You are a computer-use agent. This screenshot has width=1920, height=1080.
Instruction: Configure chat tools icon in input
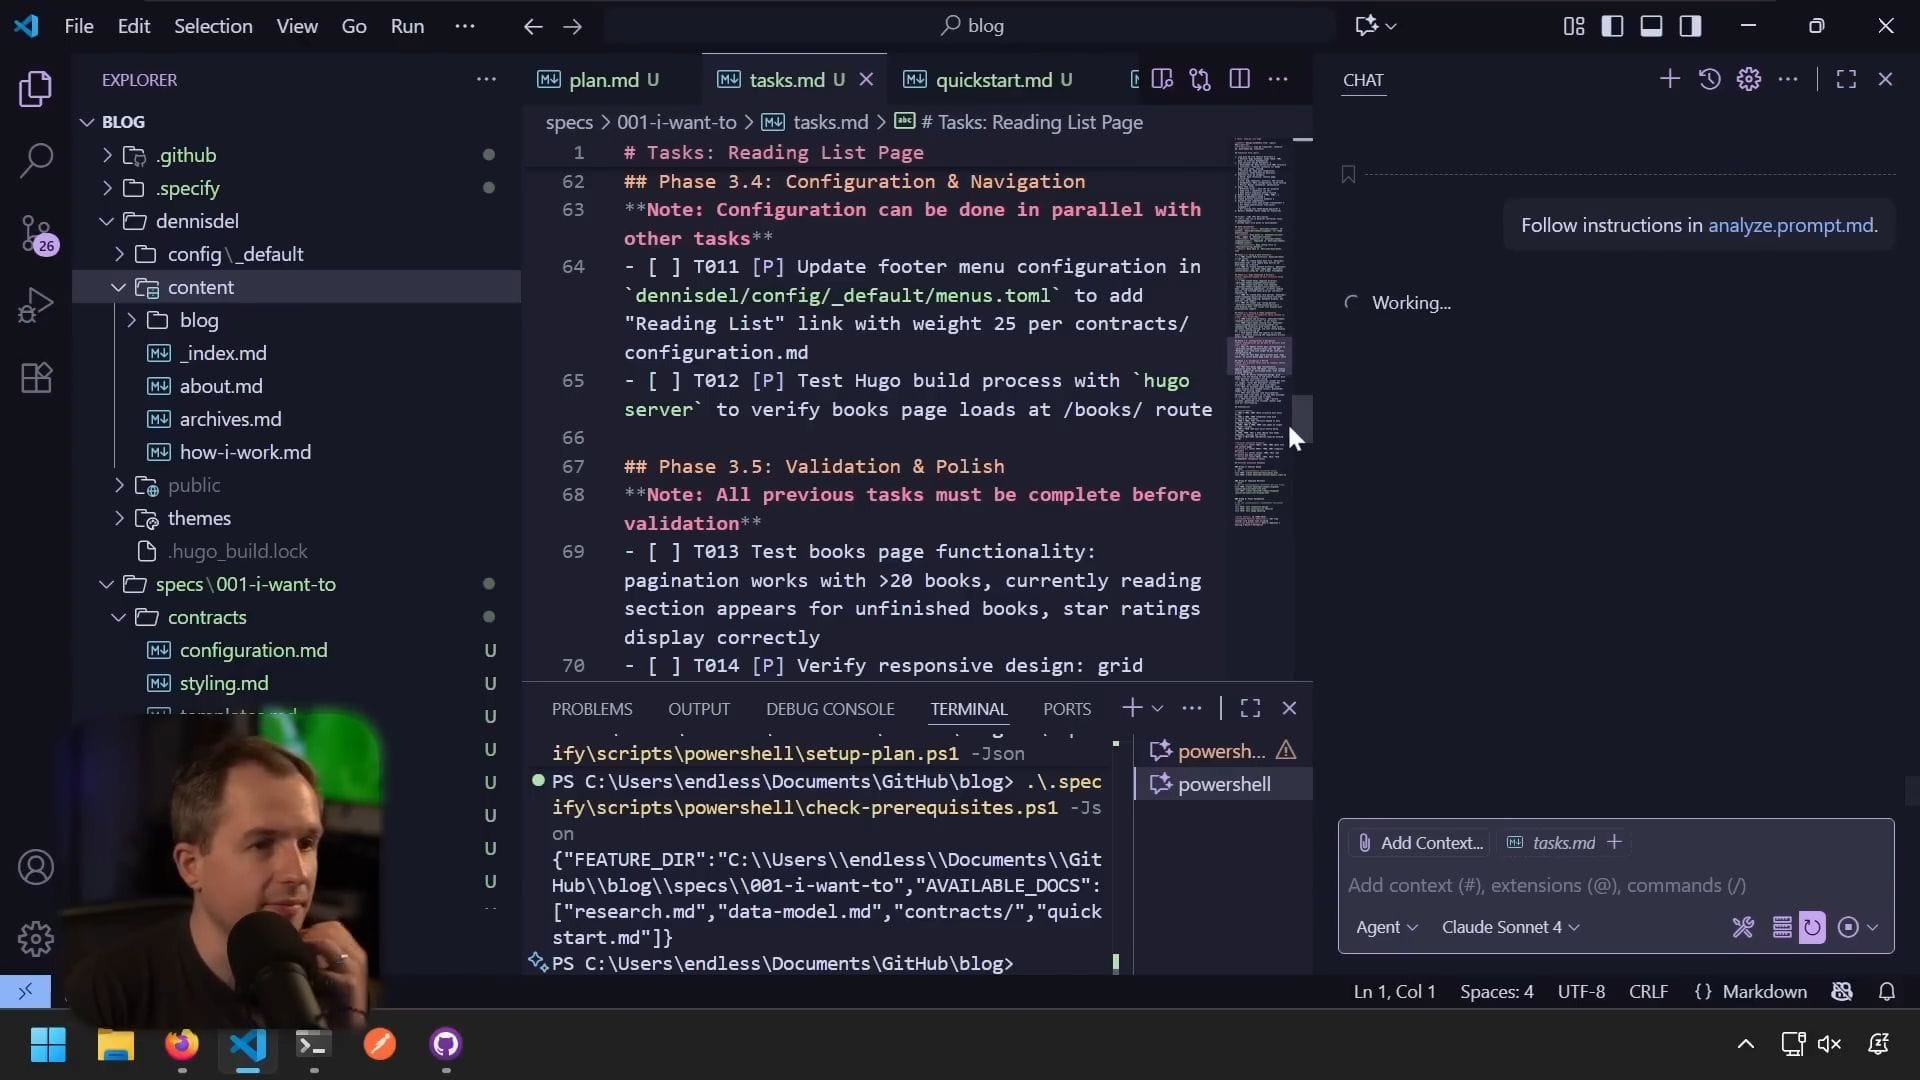[1743, 927]
